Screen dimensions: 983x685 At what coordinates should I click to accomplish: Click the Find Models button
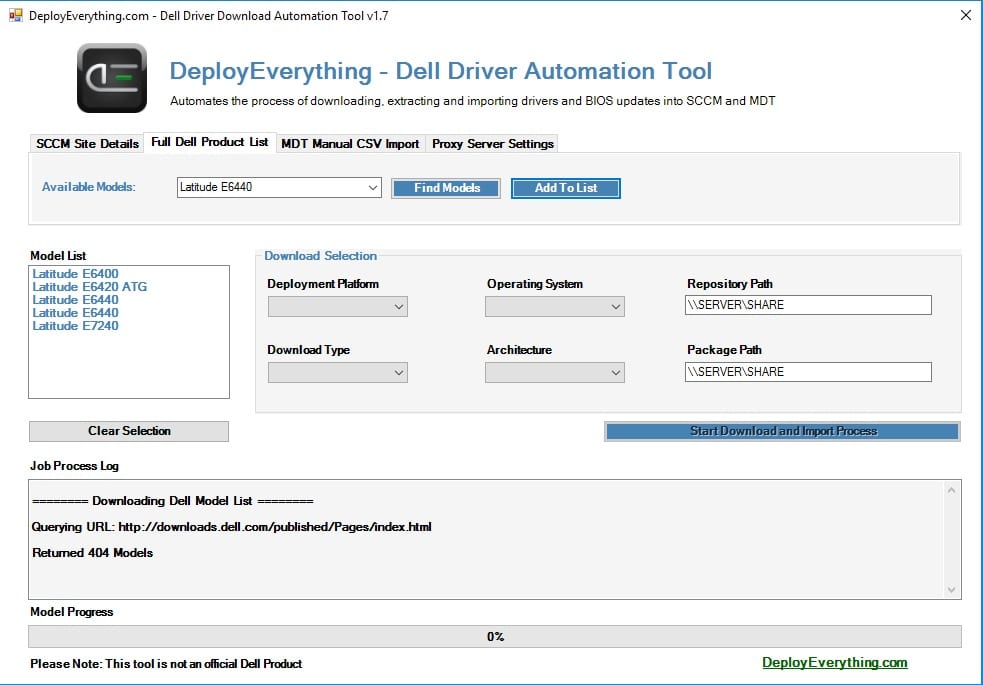tap(446, 188)
